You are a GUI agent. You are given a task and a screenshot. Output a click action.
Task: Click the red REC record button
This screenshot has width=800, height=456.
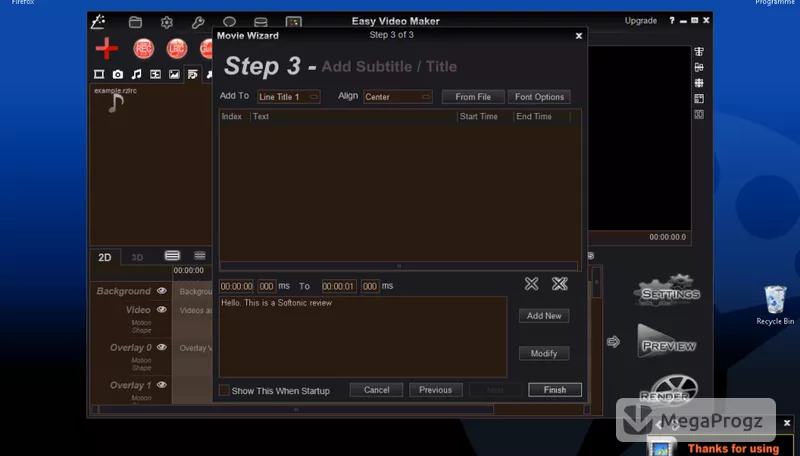tap(143, 48)
